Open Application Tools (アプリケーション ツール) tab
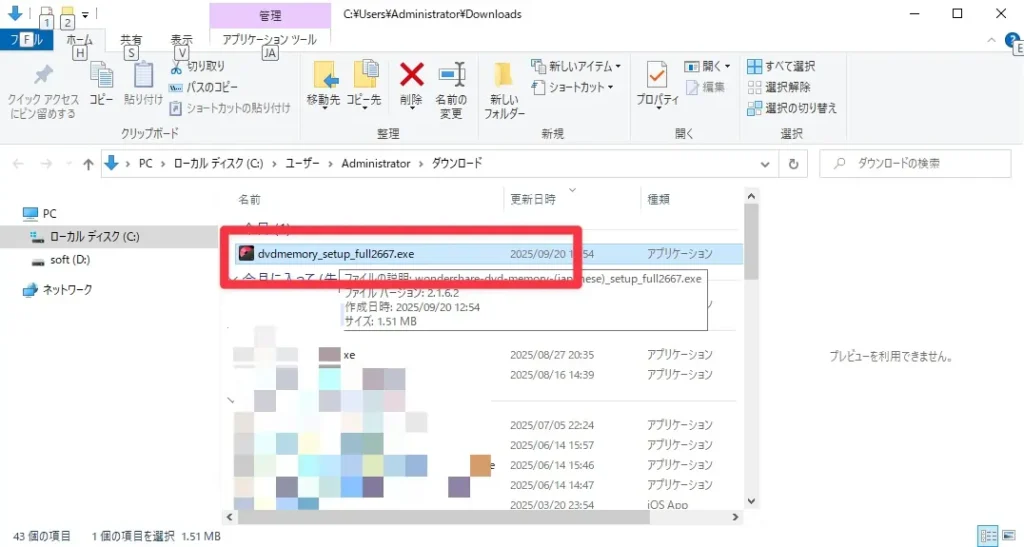 270,40
